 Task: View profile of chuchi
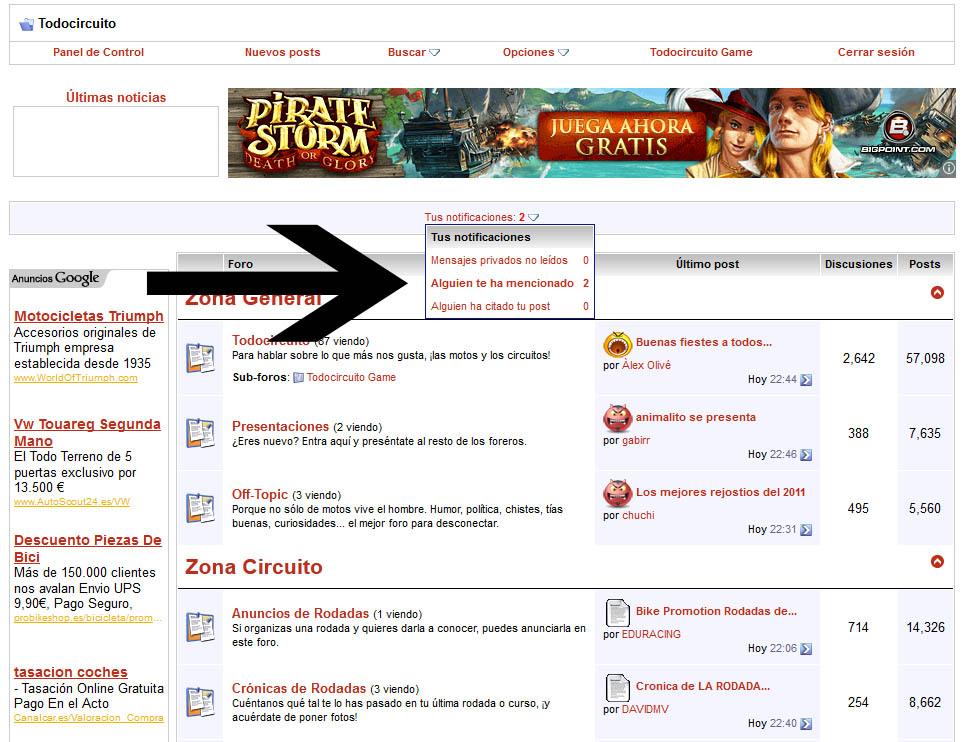click(638, 515)
